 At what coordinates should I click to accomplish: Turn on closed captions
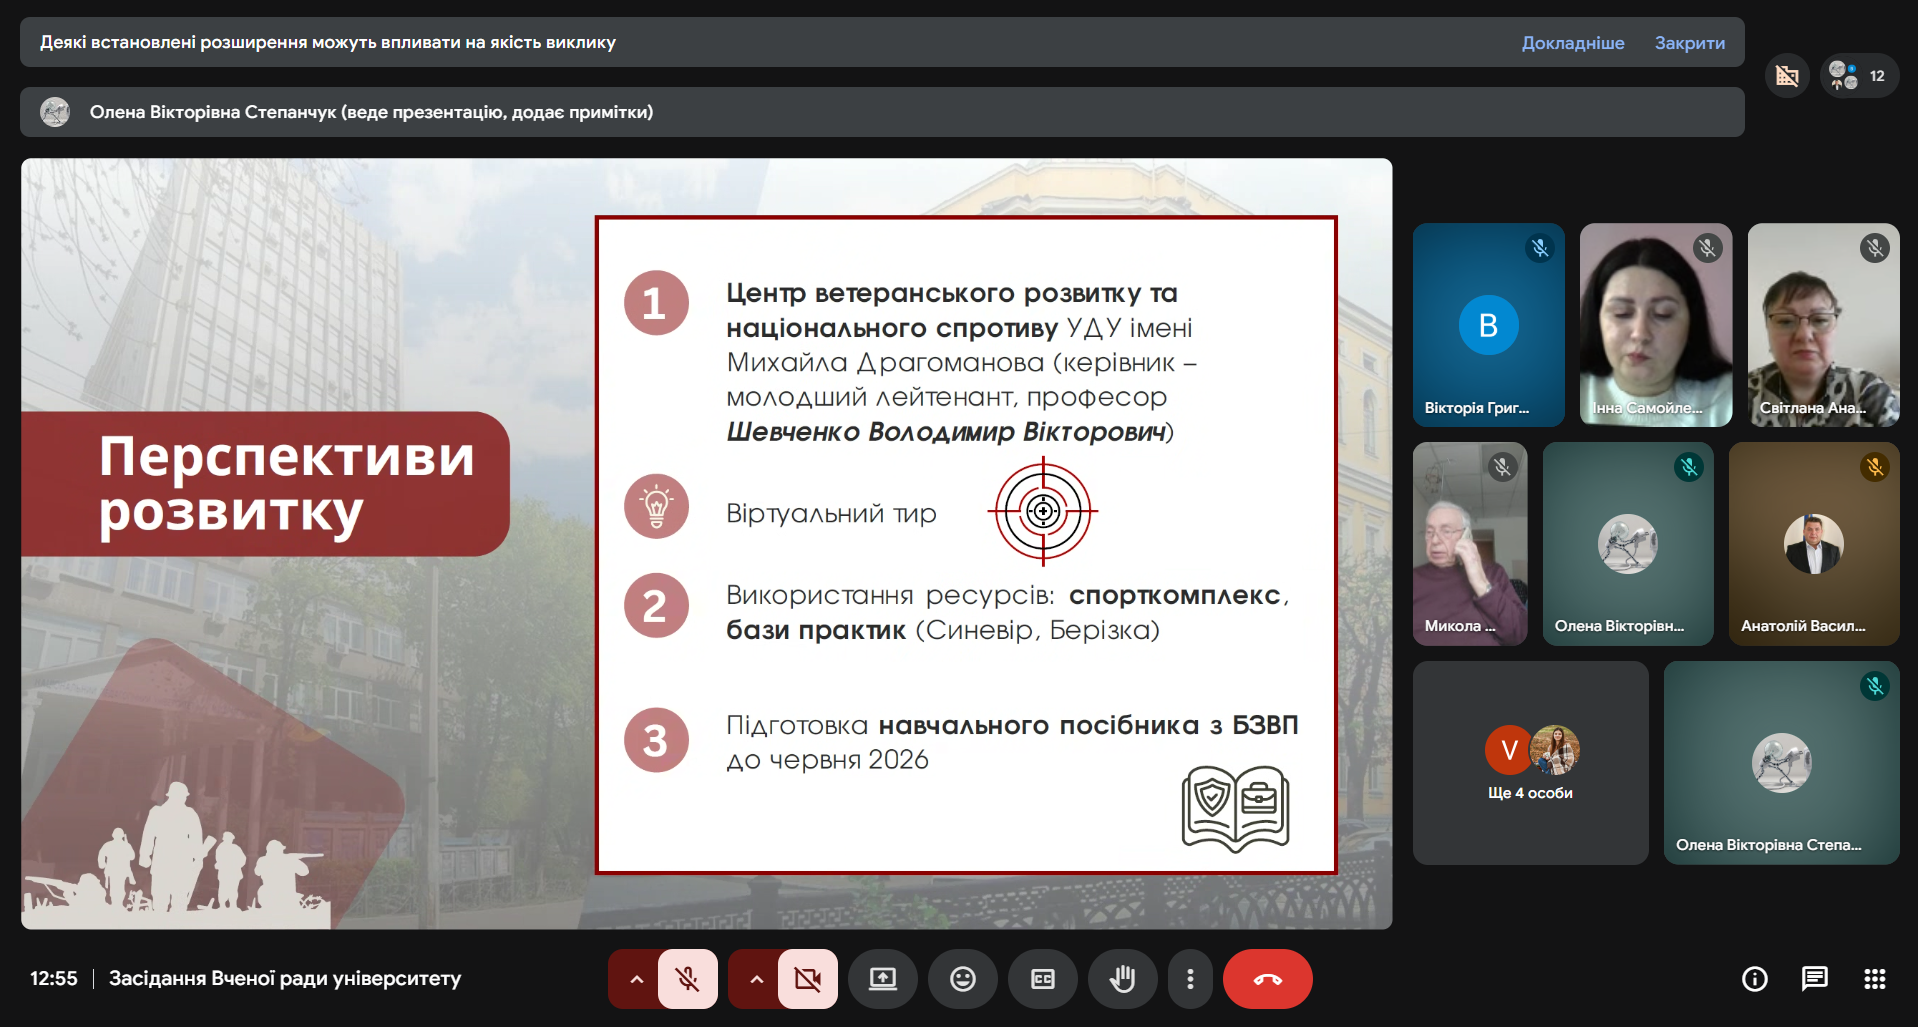[1043, 979]
